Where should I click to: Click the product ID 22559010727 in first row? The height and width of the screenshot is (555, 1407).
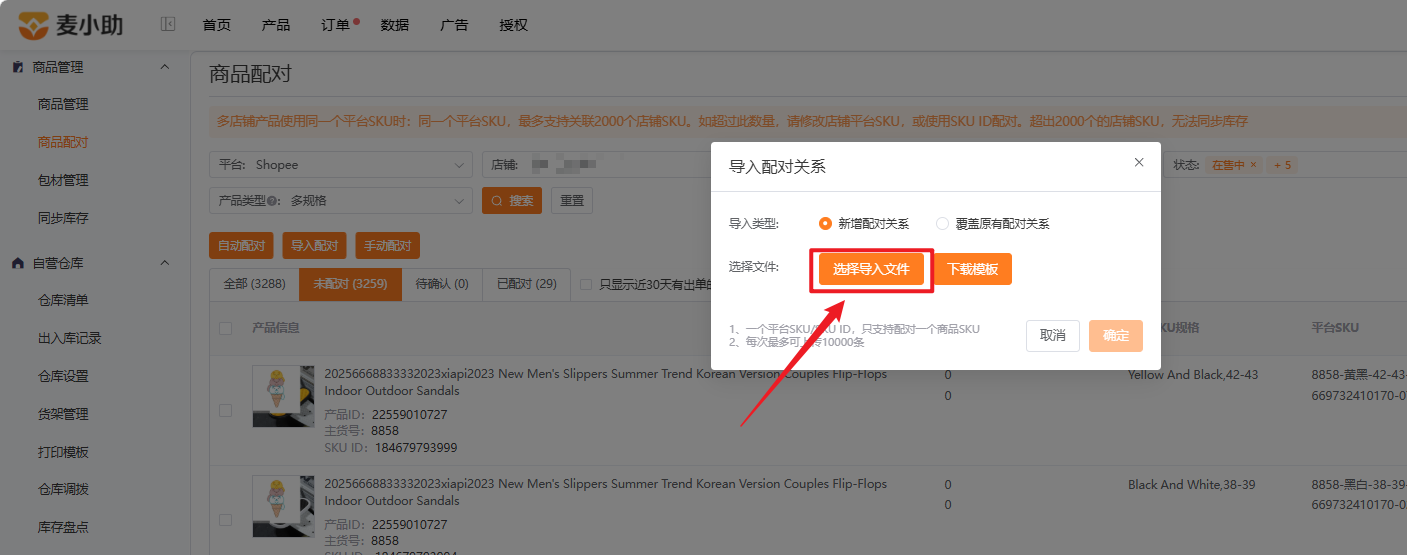coord(409,414)
